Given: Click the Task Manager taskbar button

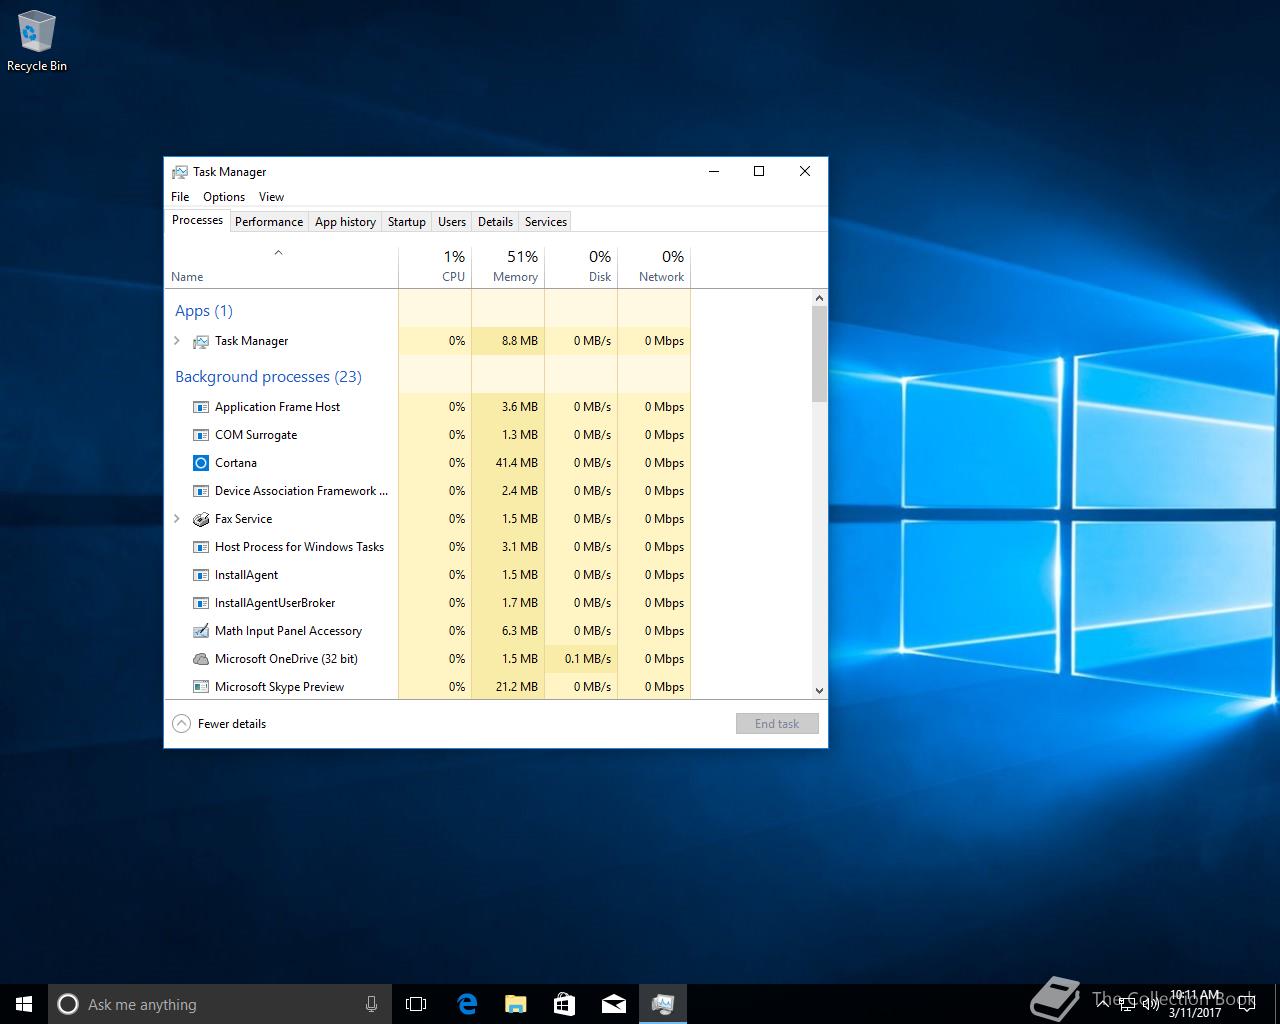Looking at the screenshot, I should coord(663,1004).
